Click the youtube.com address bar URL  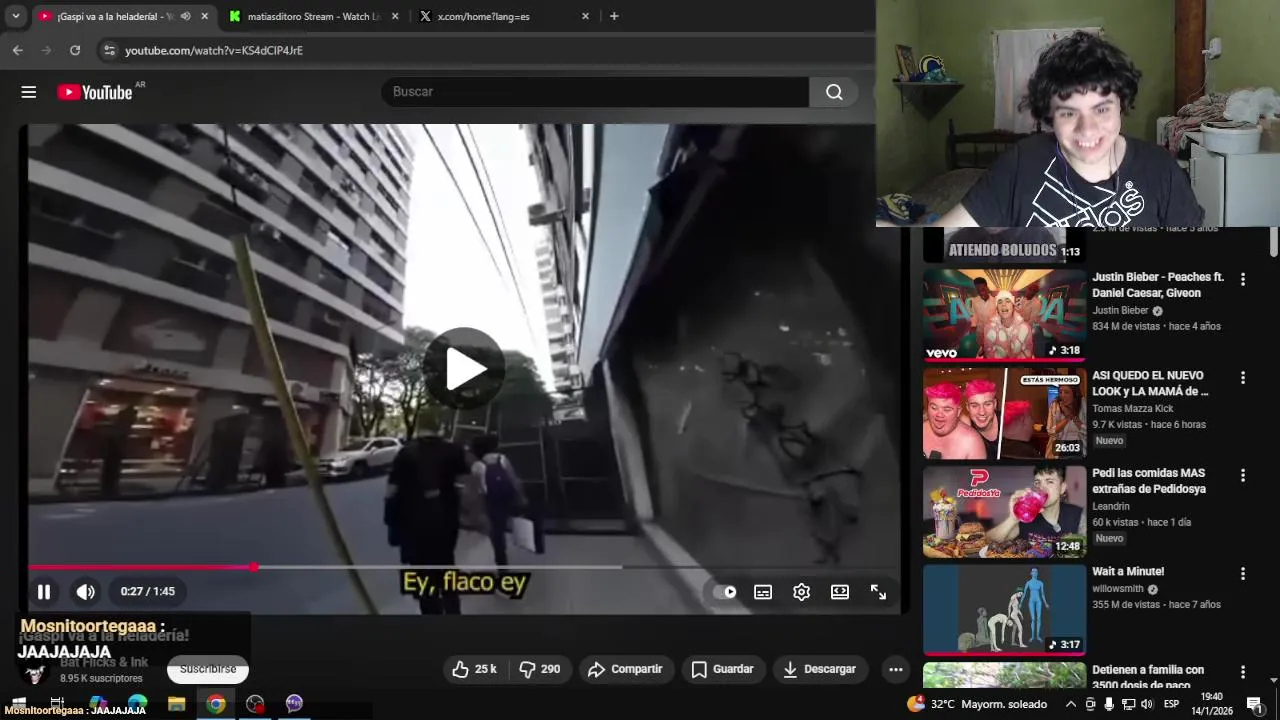[214, 50]
